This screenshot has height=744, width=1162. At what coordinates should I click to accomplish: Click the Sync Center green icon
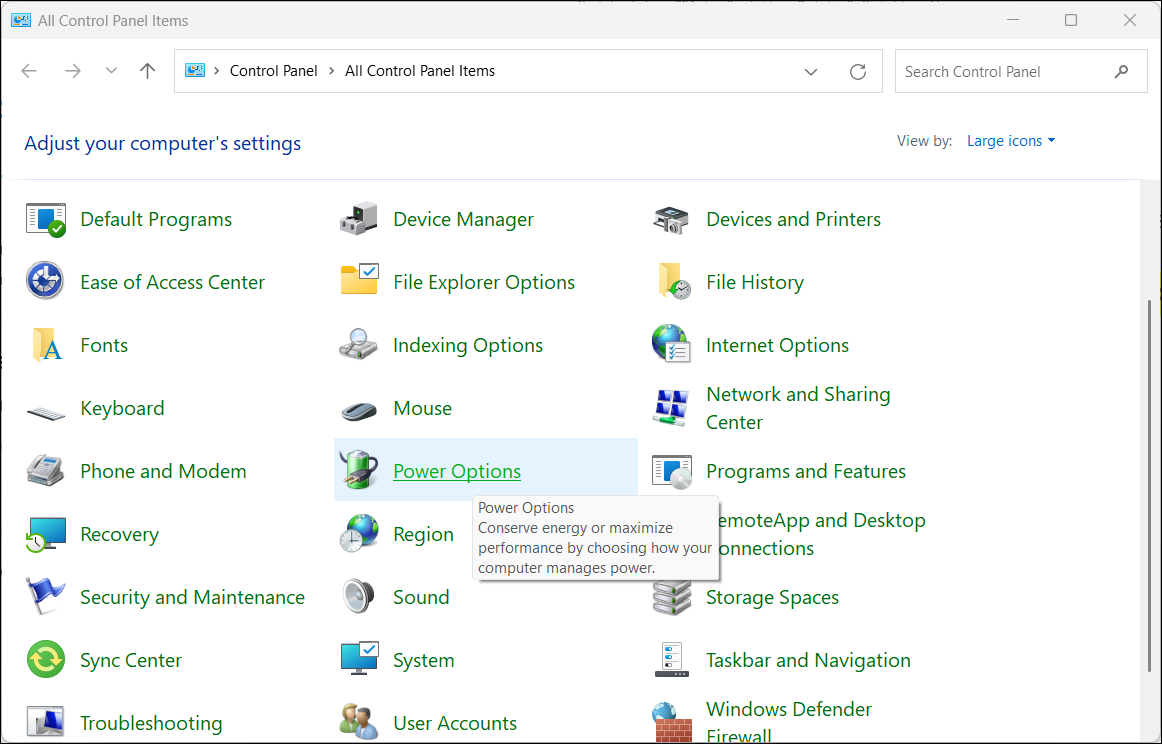pos(45,660)
